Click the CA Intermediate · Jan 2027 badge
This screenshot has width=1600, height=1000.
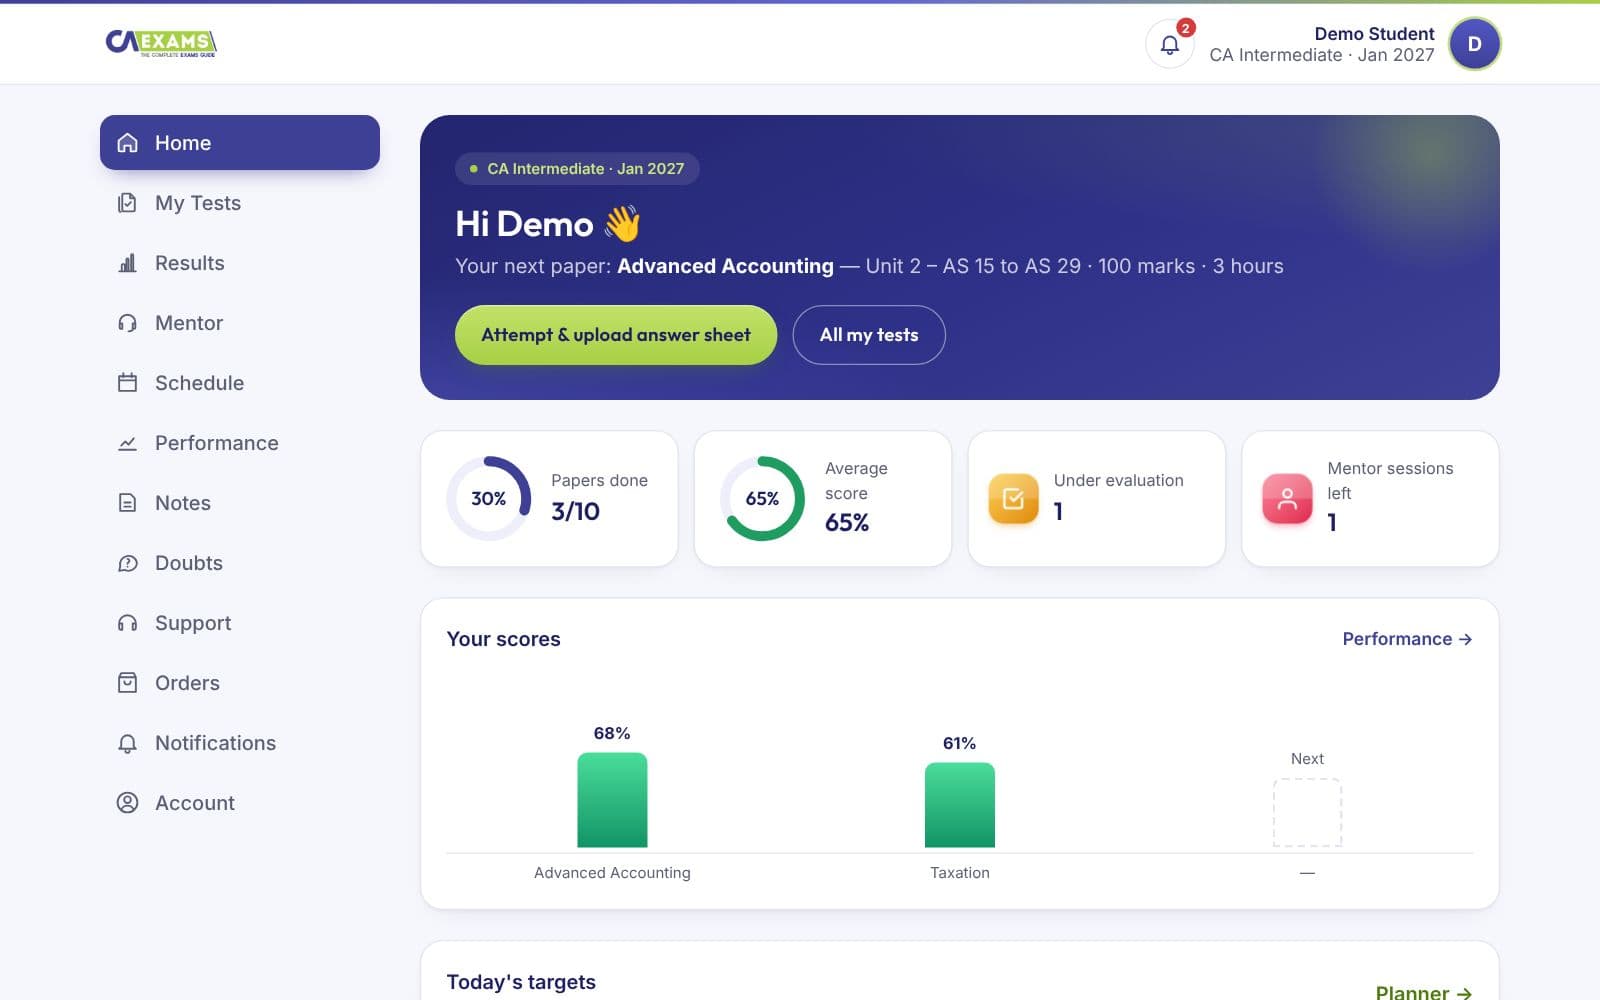(577, 169)
